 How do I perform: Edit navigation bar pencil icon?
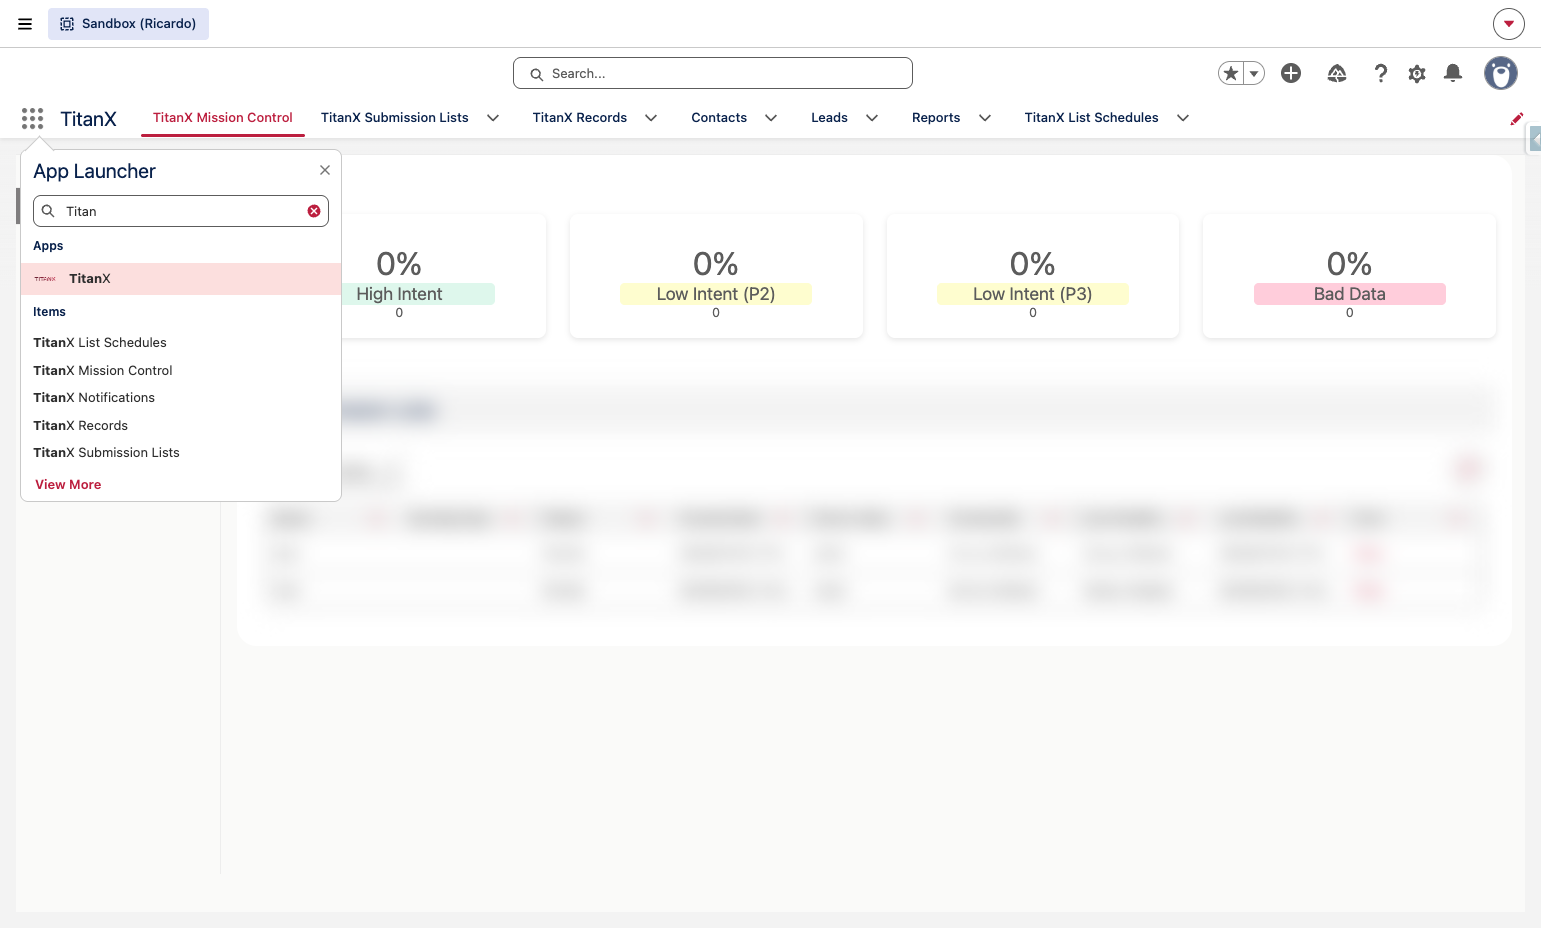[x=1517, y=119]
